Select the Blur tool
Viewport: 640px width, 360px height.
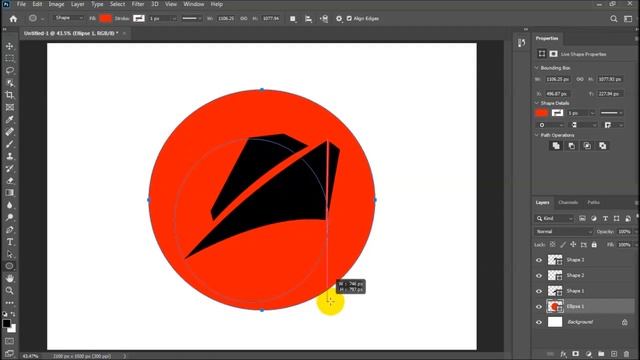tap(9, 205)
